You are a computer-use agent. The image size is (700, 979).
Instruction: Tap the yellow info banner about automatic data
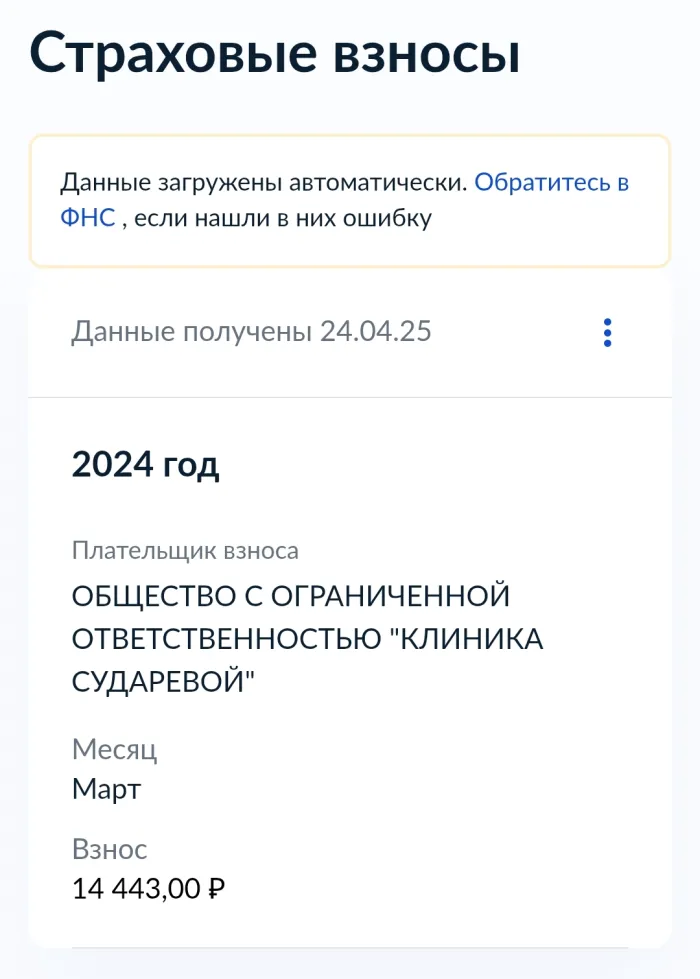350,198
